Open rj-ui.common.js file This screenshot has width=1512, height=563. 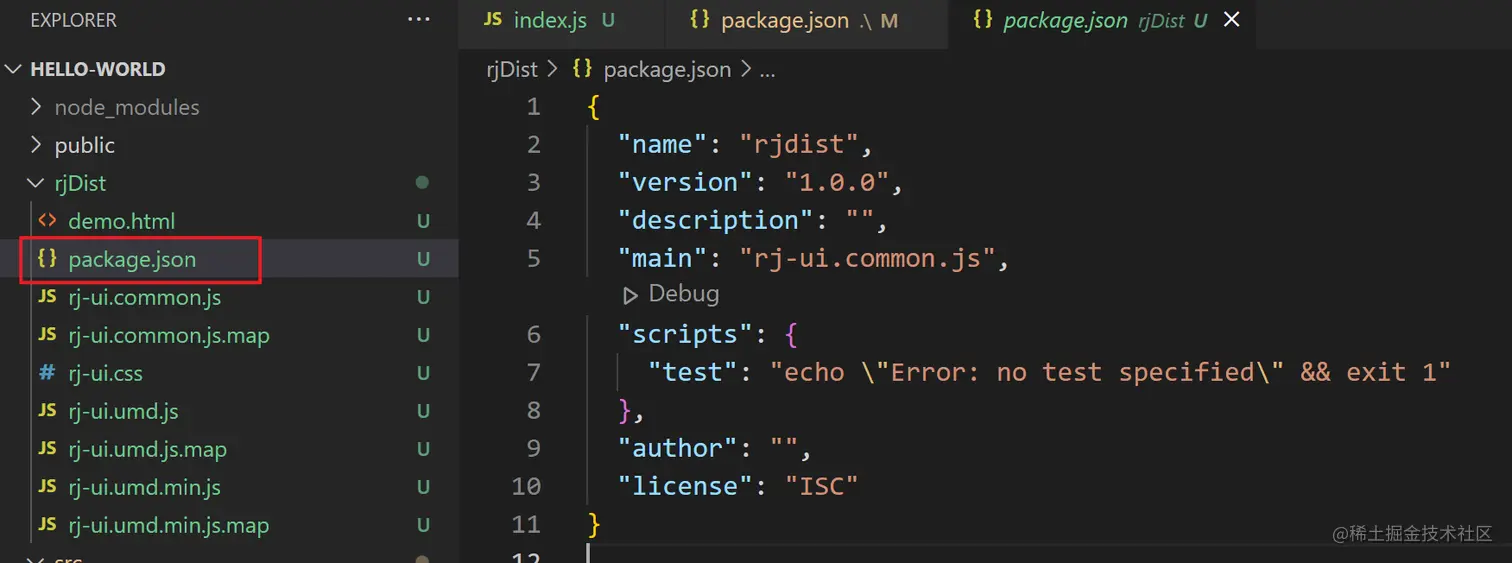coord(145,297)
